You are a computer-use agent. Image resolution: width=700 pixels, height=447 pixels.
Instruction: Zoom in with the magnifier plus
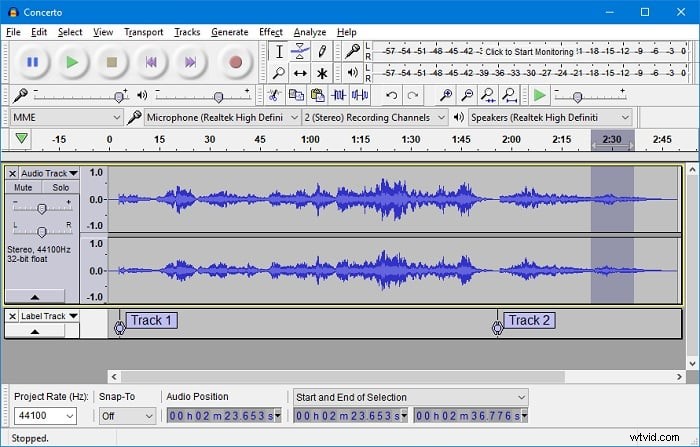coord(446,95)
